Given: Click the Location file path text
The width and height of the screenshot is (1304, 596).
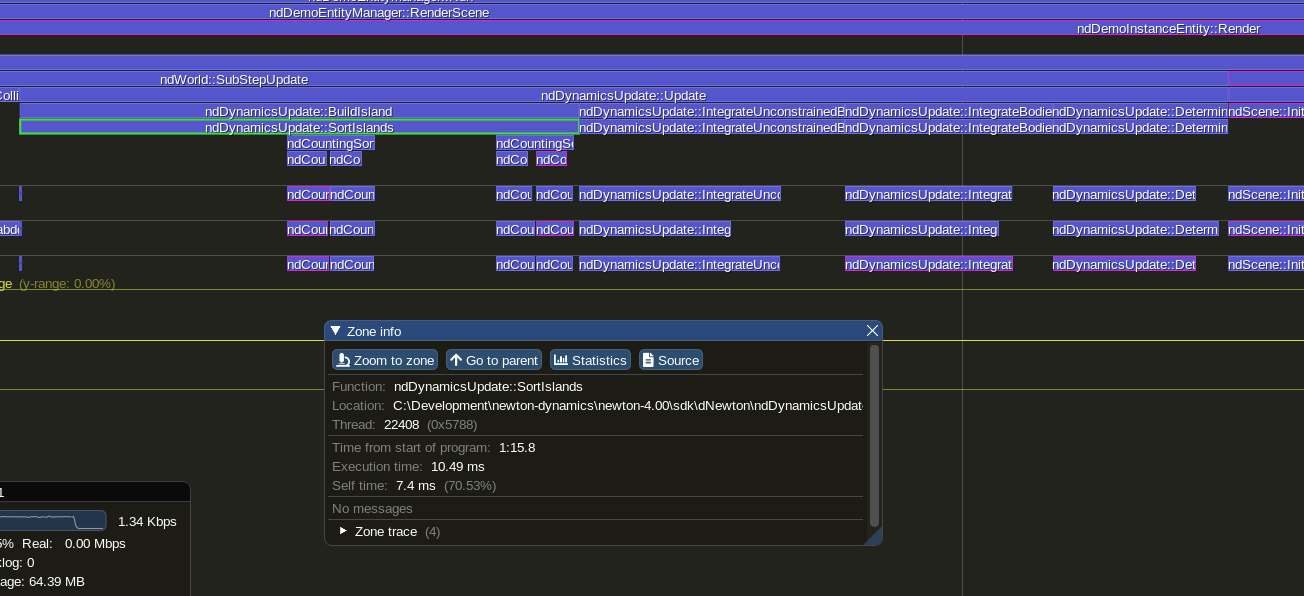Looking at the screenshot, I should coord(627,406).
